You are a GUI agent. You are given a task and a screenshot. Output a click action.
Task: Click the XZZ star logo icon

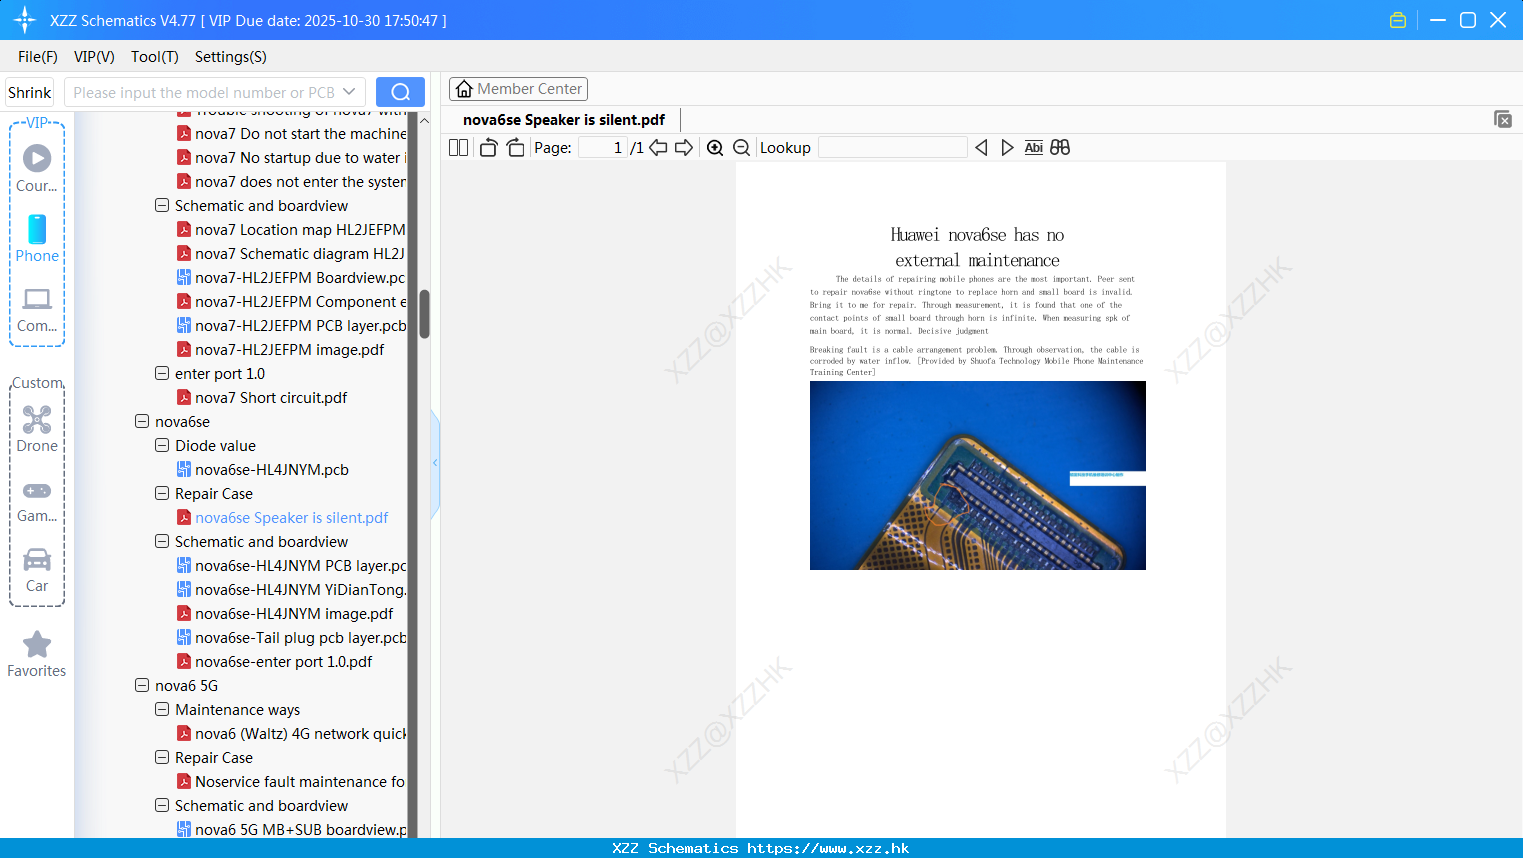(x=24, y=20)
